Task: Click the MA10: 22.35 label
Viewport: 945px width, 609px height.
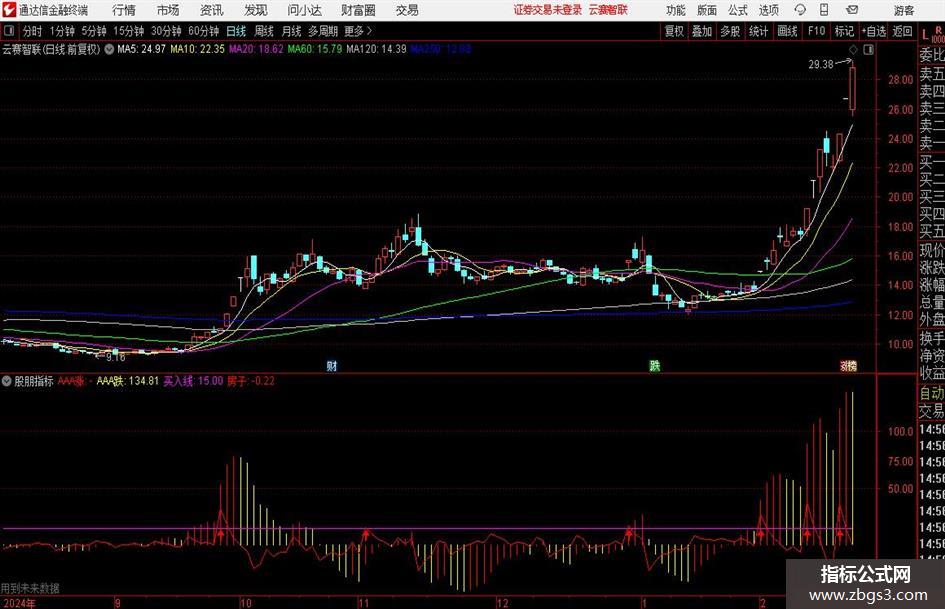Action: tap(197, 49)
